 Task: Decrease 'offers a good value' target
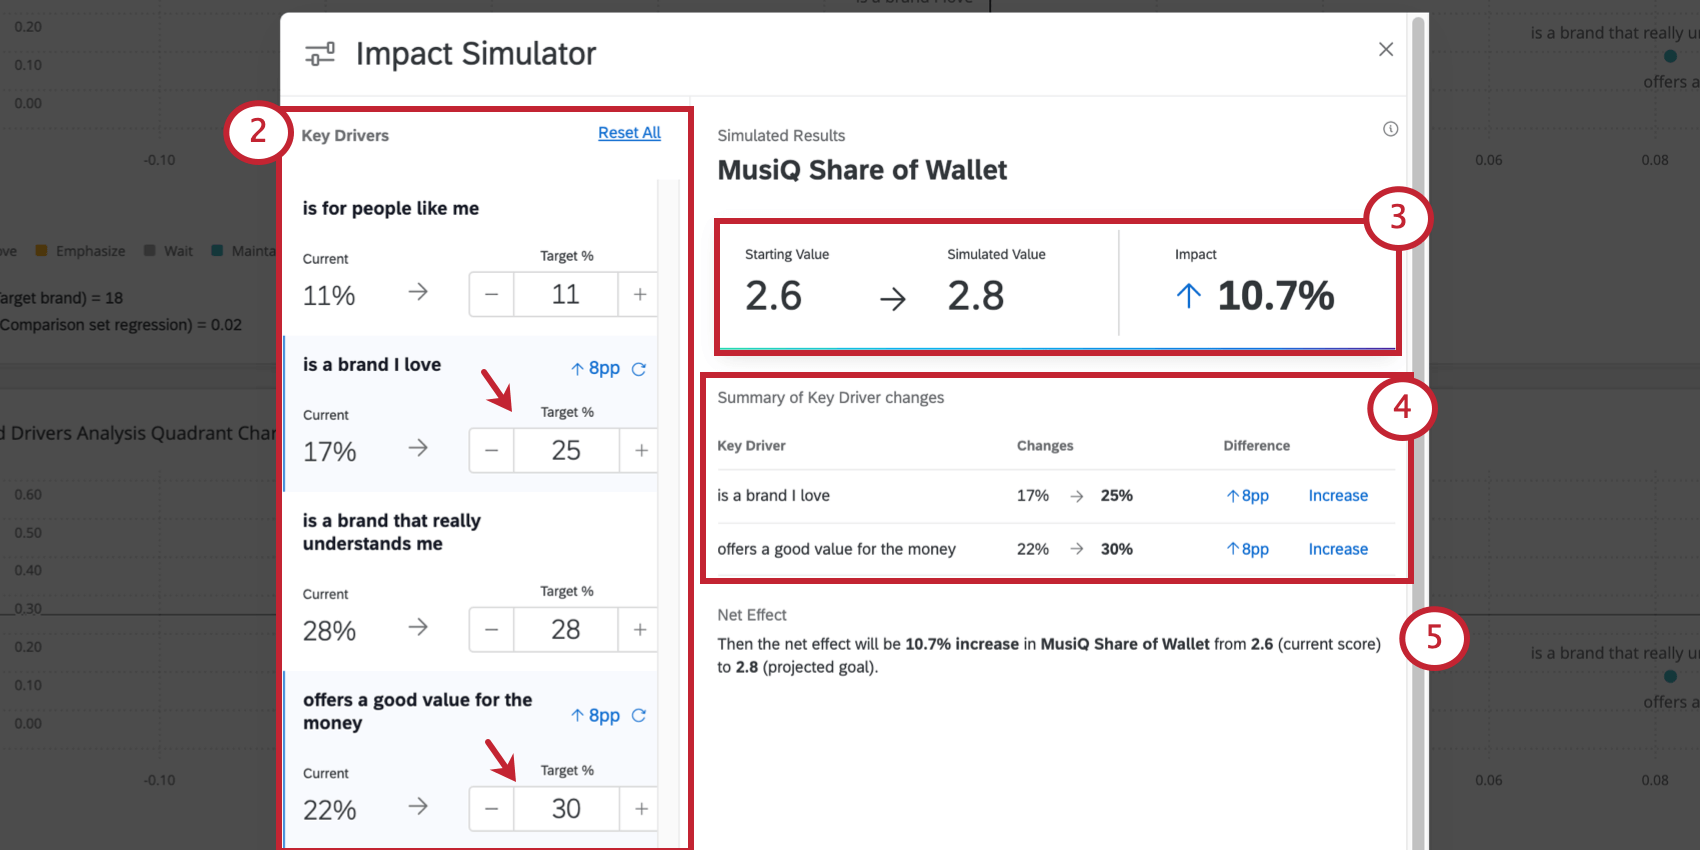(x=492, y=809)
